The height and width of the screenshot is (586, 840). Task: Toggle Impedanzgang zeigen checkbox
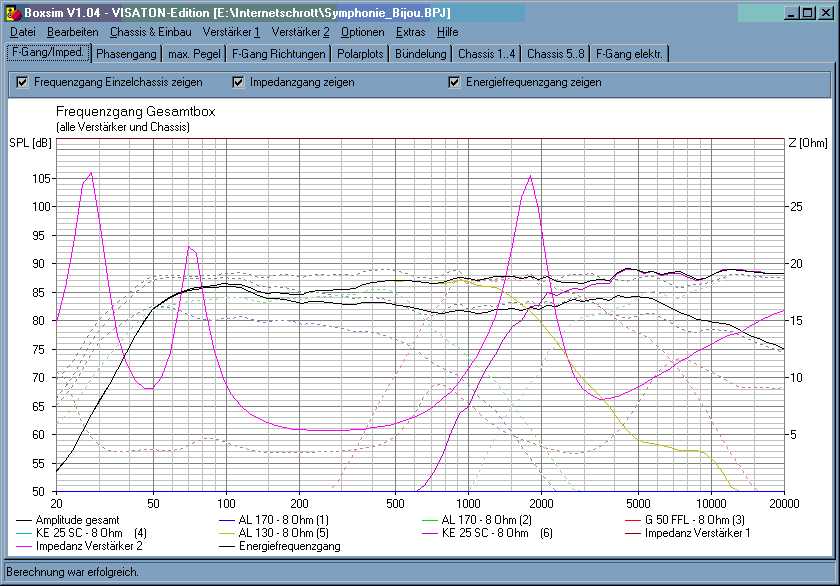click(238, 82)
